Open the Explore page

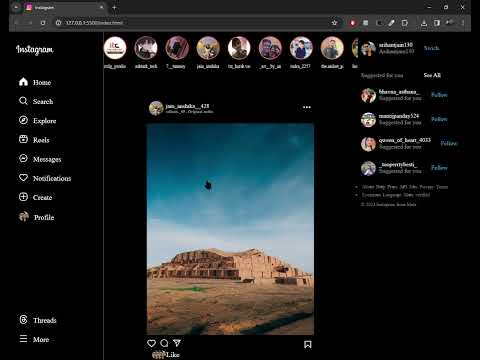point(37,120)
